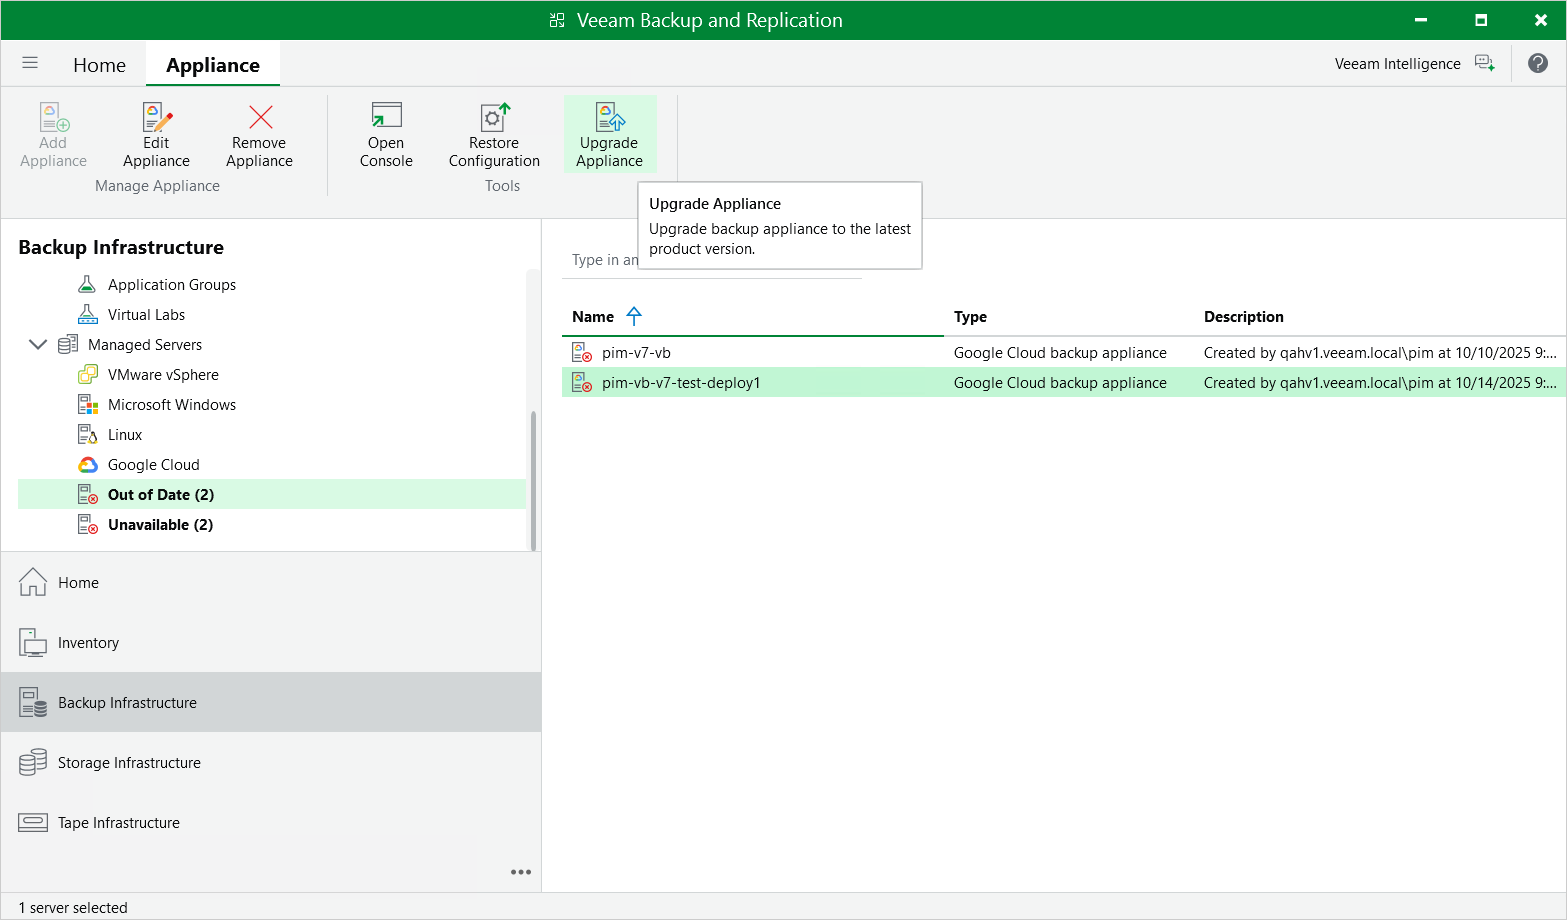1567x920 pixels.
Task: Select the pim-vb-v7-test-deploy1 row name
Action: coord(681,382)
